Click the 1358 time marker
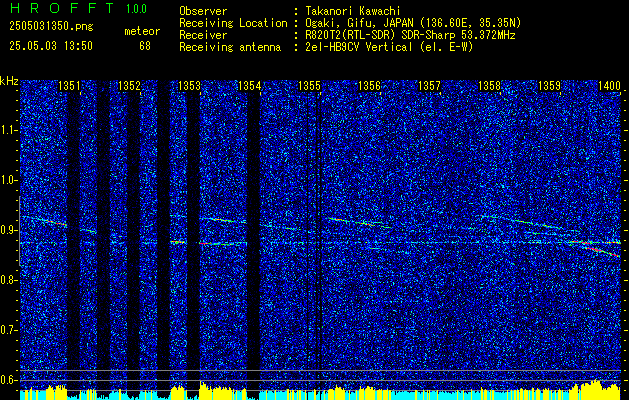The image size is (629, 400). pyautogui.click(x=489, y=86)
